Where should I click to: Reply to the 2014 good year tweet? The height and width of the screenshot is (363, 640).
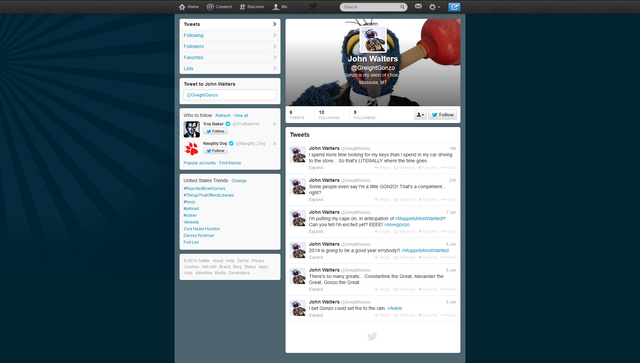point(382,257)
